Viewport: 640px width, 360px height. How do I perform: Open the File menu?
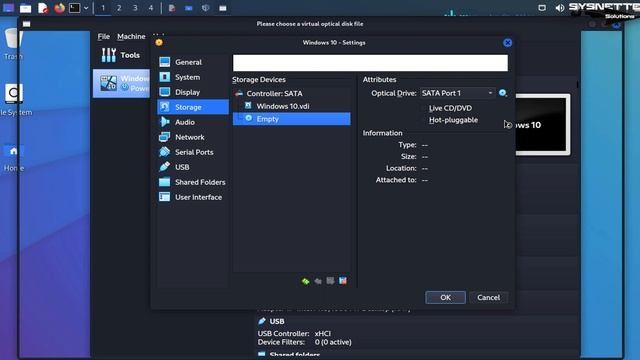pyautogui.click(x=104, y=36)
